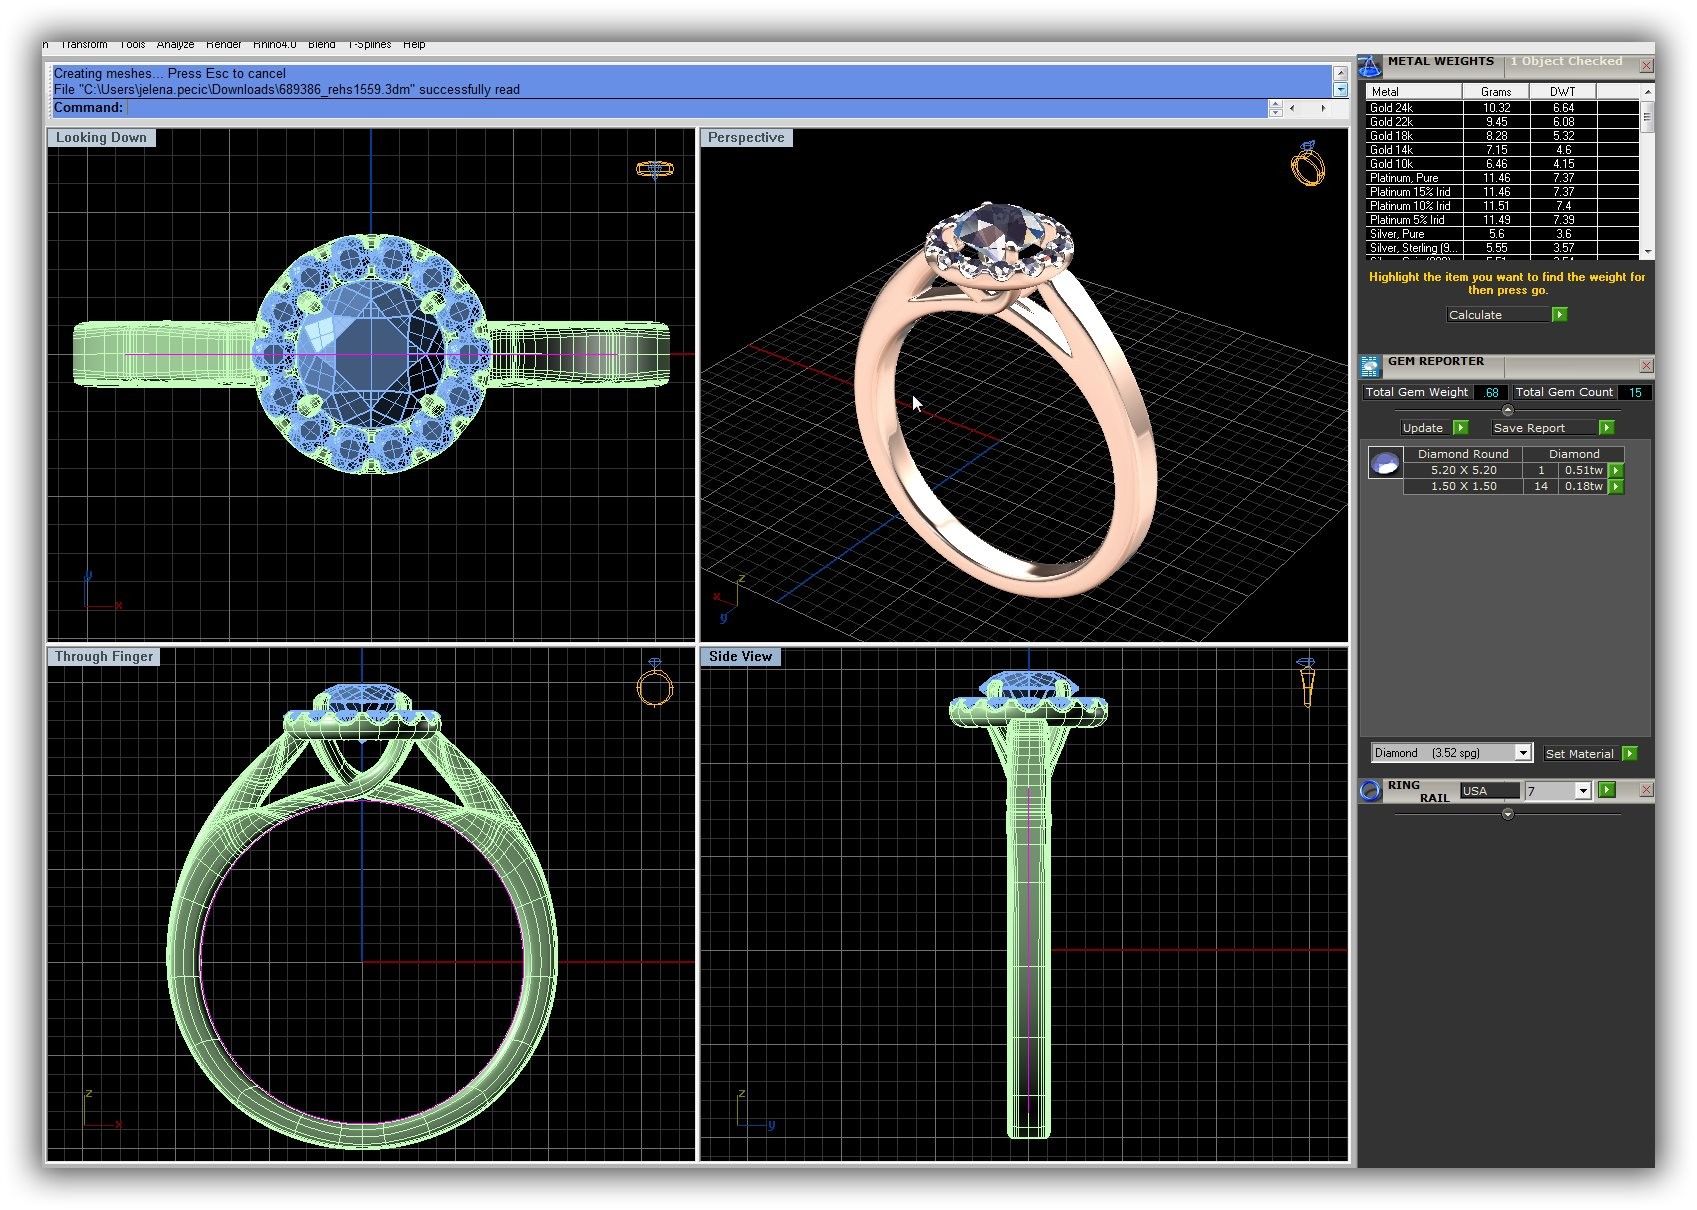The image size is (1697, 1210).
Task: Open the Render menu
Action: pos(223,45)
